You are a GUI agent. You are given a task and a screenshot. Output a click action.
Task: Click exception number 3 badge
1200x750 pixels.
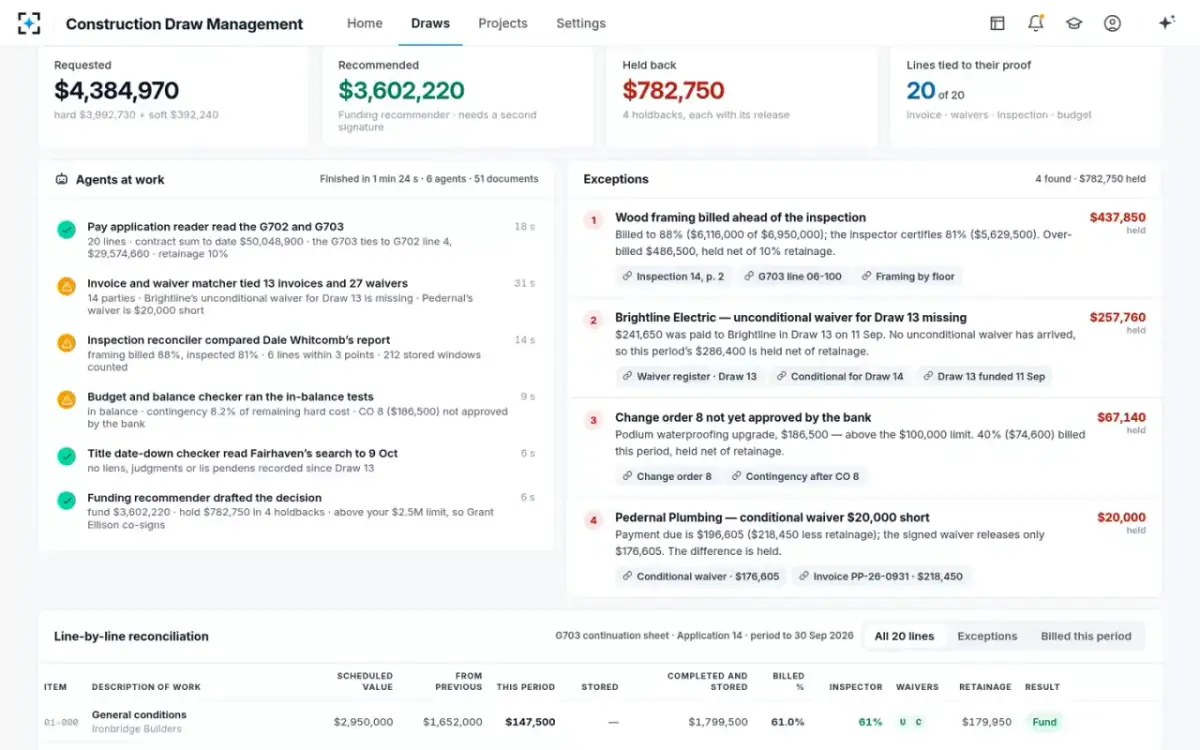[593, 420]
